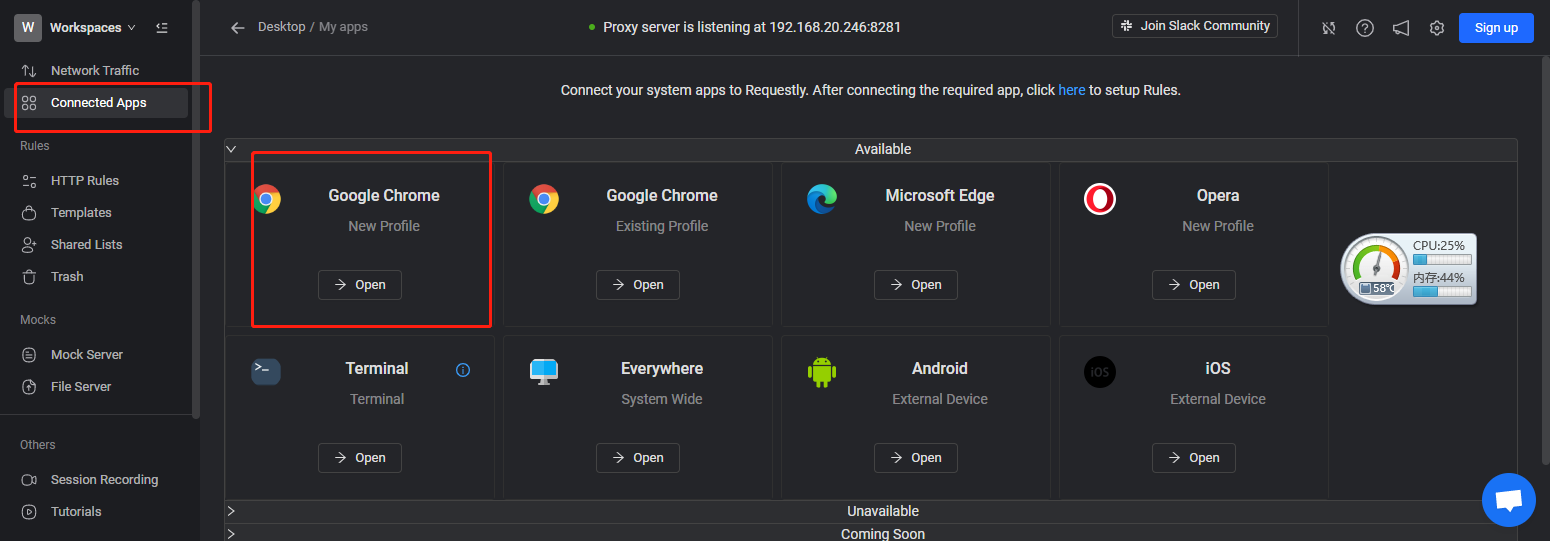Click the File Server icon
The height and width of the screenshot is (541, 1550).
[x=29, y=386]
